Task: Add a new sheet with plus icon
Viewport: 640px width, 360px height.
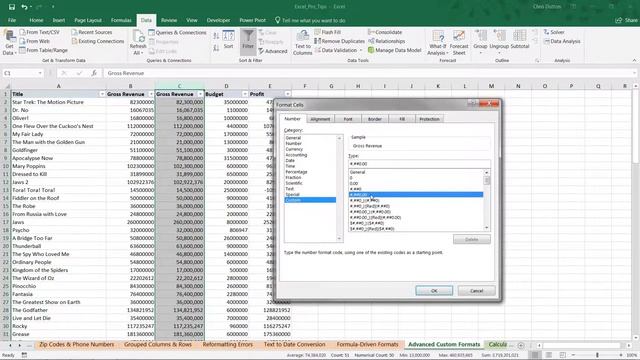Action: point(521,345)
